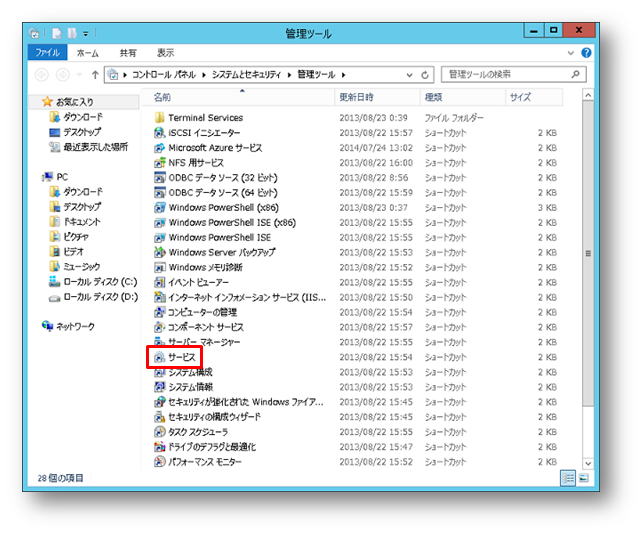The width and height of the screenshot is (642, 534).
Task: Select the タスク スケジューラ icon
Action: [159, 432]
